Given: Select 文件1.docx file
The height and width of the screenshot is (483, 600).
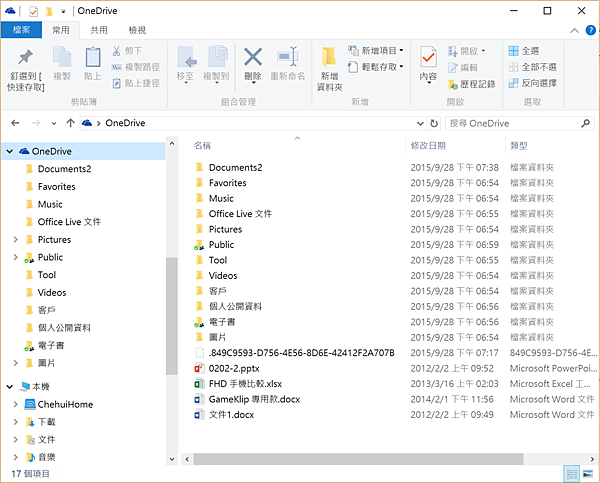Looking at the screenshot, I should pos(231,415).
